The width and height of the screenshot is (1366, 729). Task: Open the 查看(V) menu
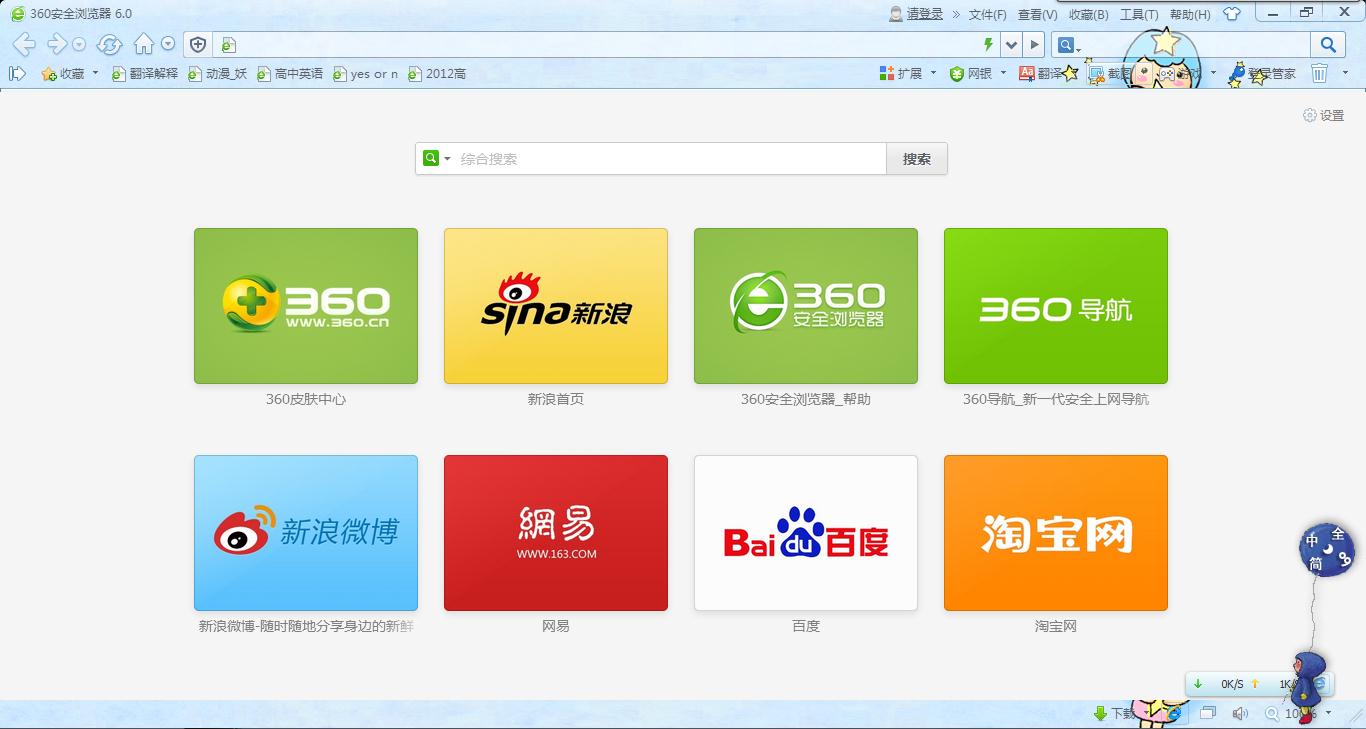click(x=1037, y=14)
